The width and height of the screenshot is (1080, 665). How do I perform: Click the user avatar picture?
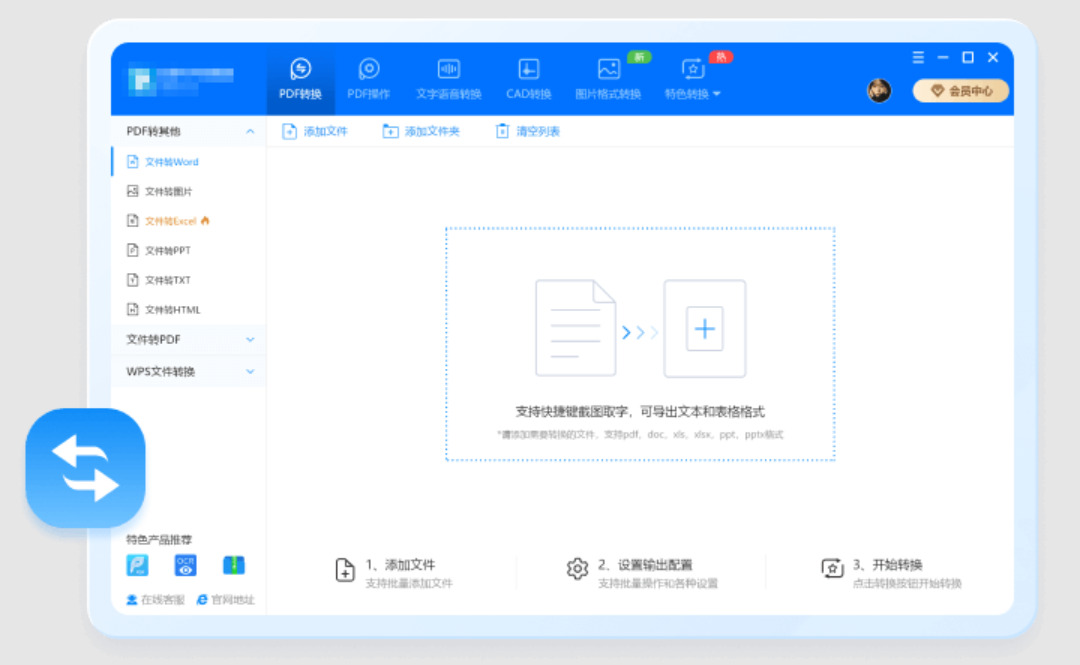879,90
